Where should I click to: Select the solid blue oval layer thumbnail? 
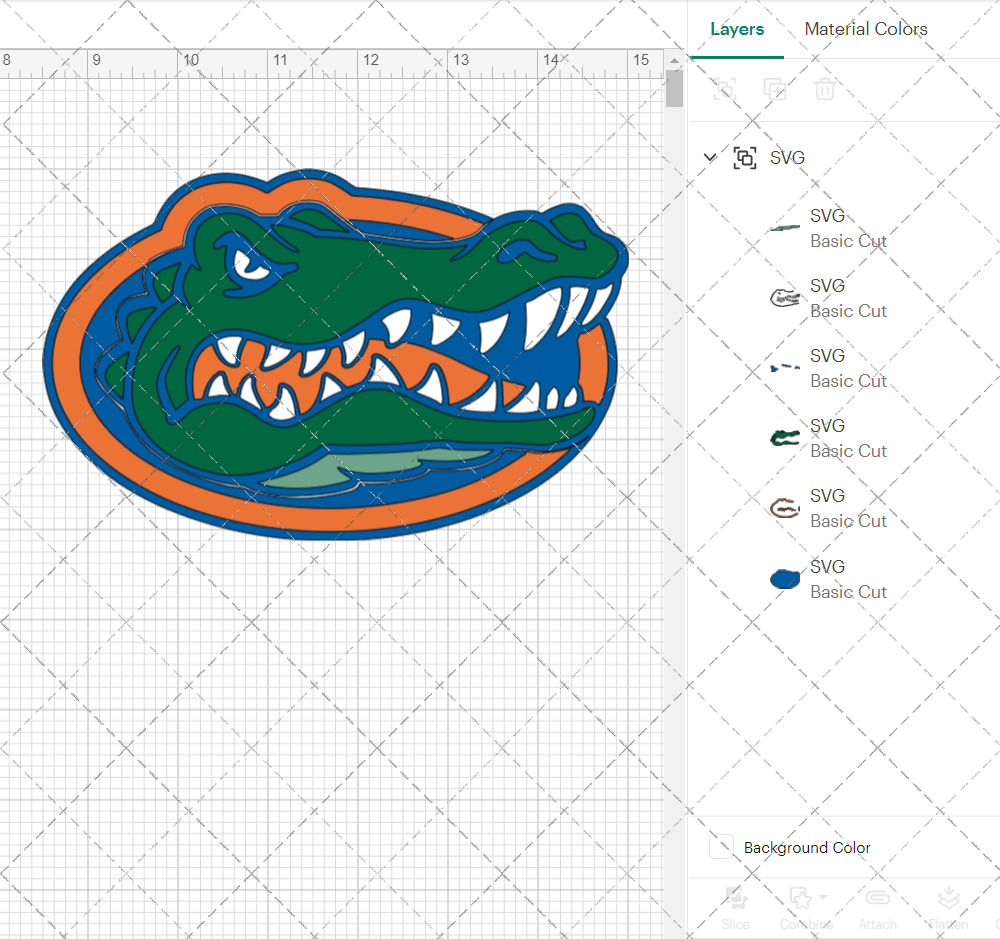785,579
